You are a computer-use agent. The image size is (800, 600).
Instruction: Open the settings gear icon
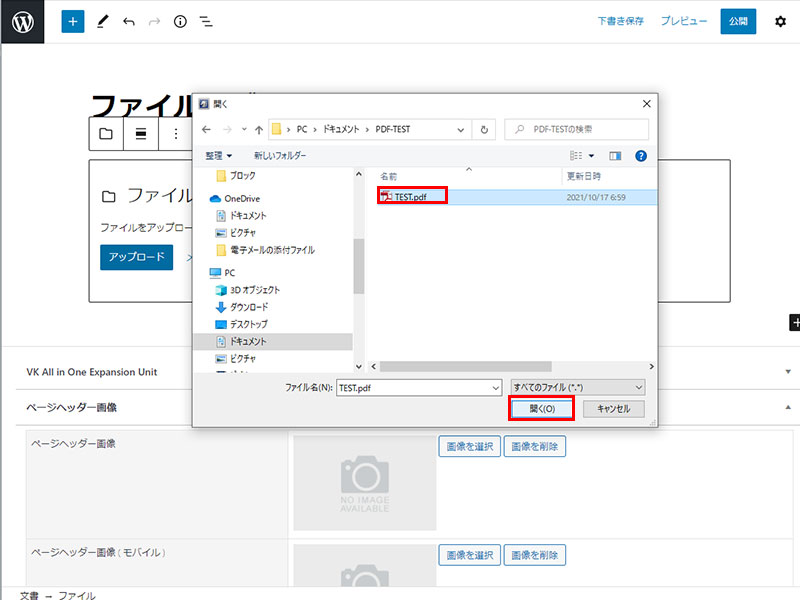780,21
